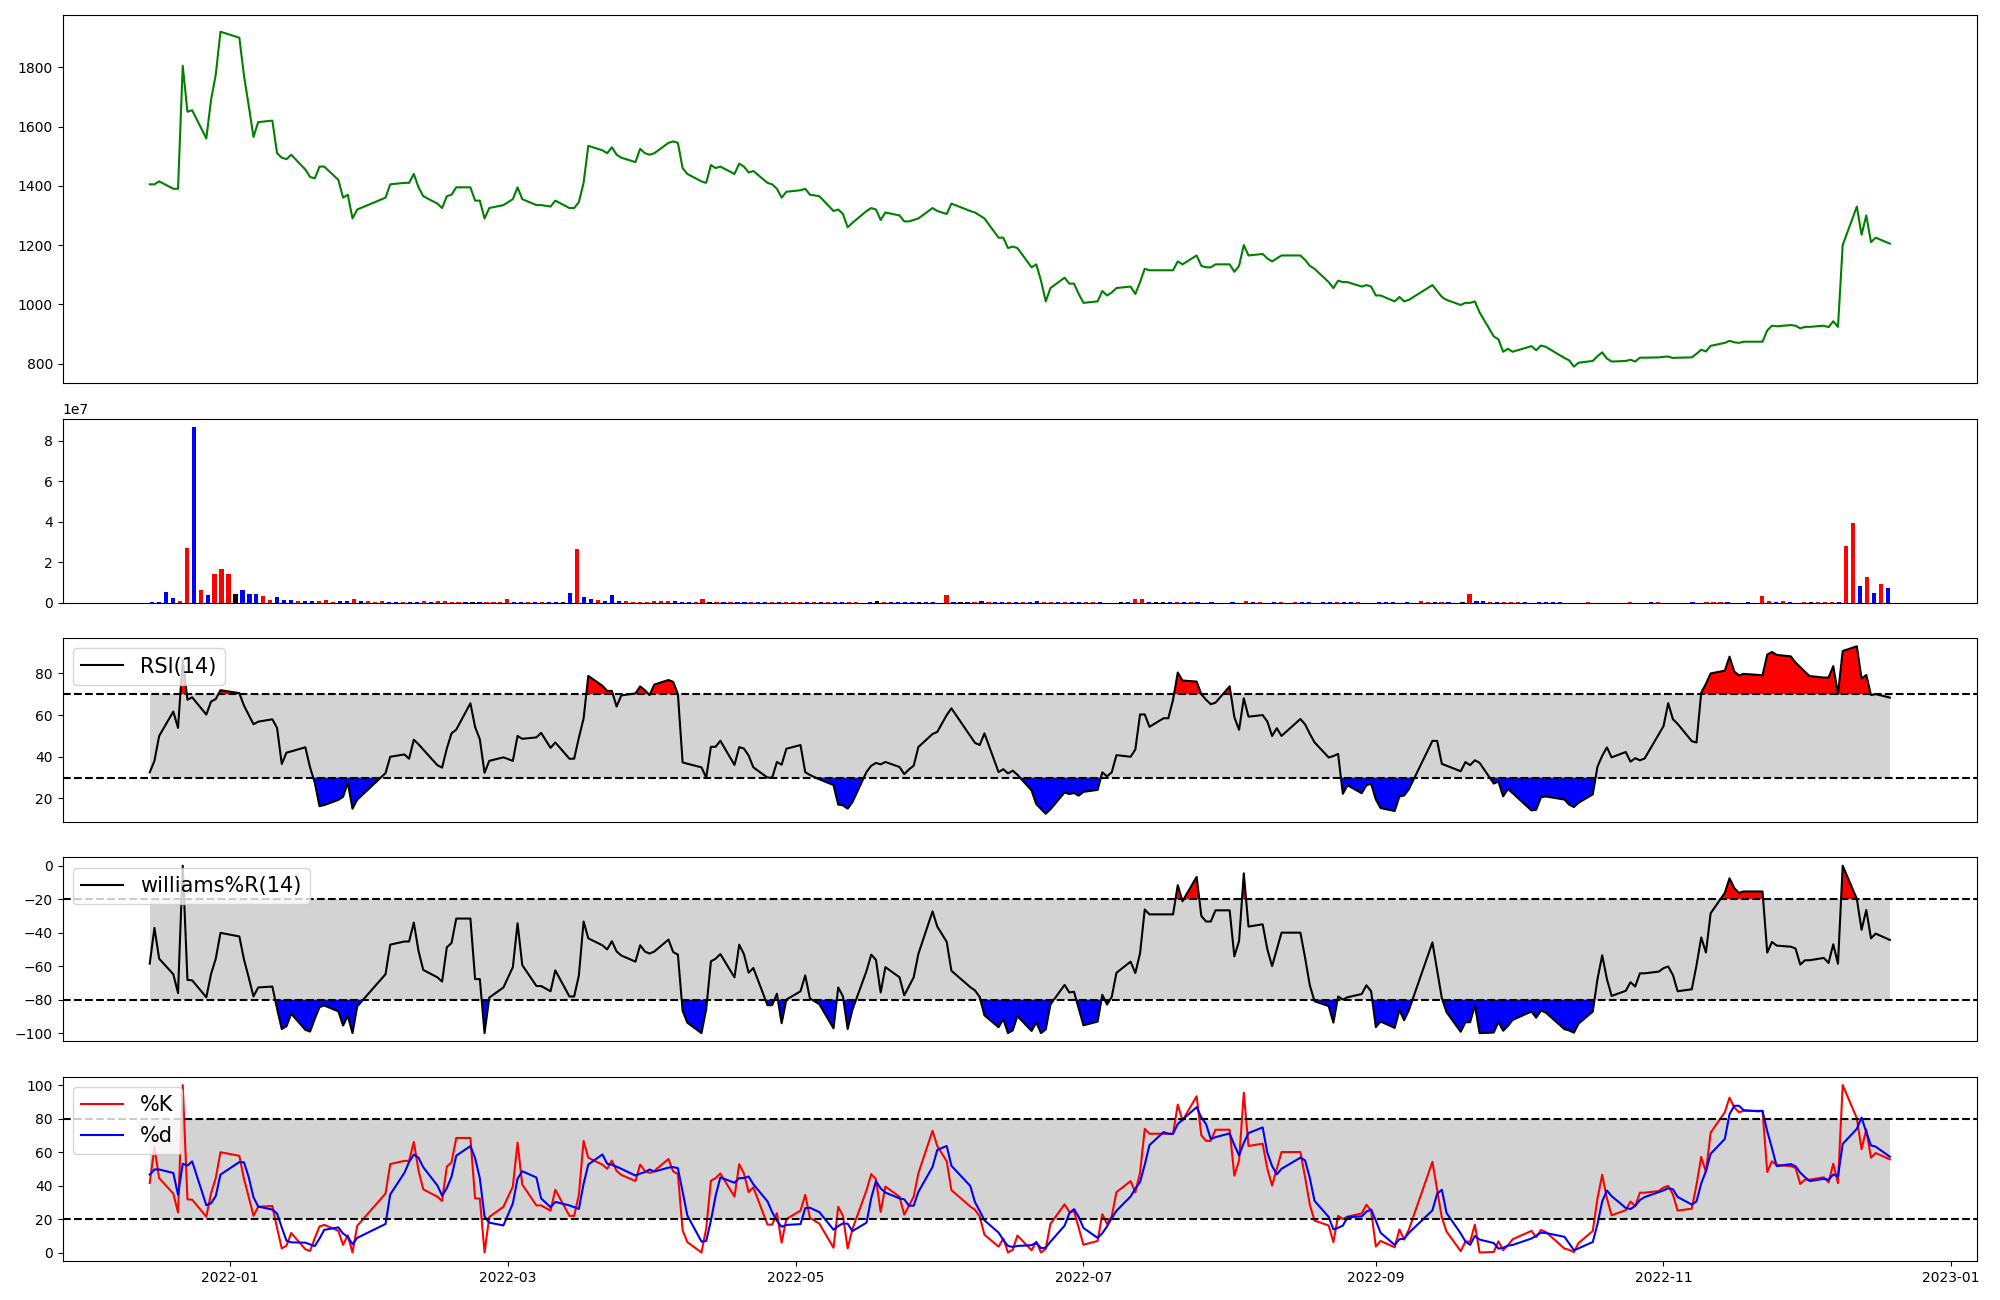Click the -80 tick on Williams %R axis
Image resolution: width=2000 pixels, height=1300 pixels.
[x=39, y=1000]
